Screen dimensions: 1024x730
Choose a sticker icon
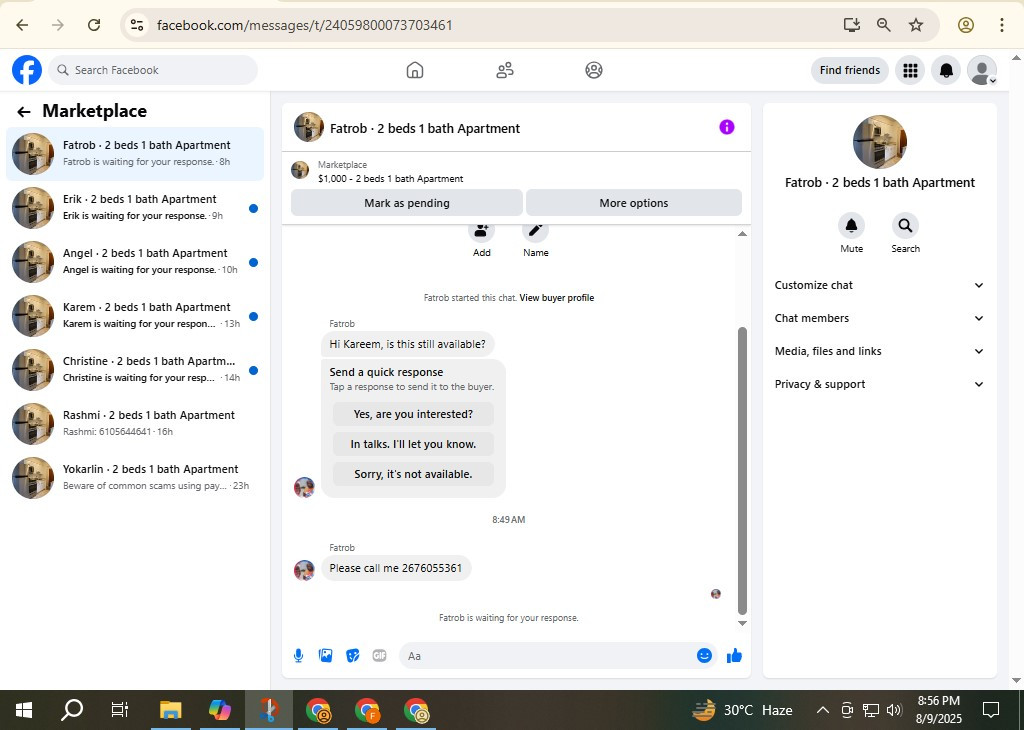(x=353, y=656)
